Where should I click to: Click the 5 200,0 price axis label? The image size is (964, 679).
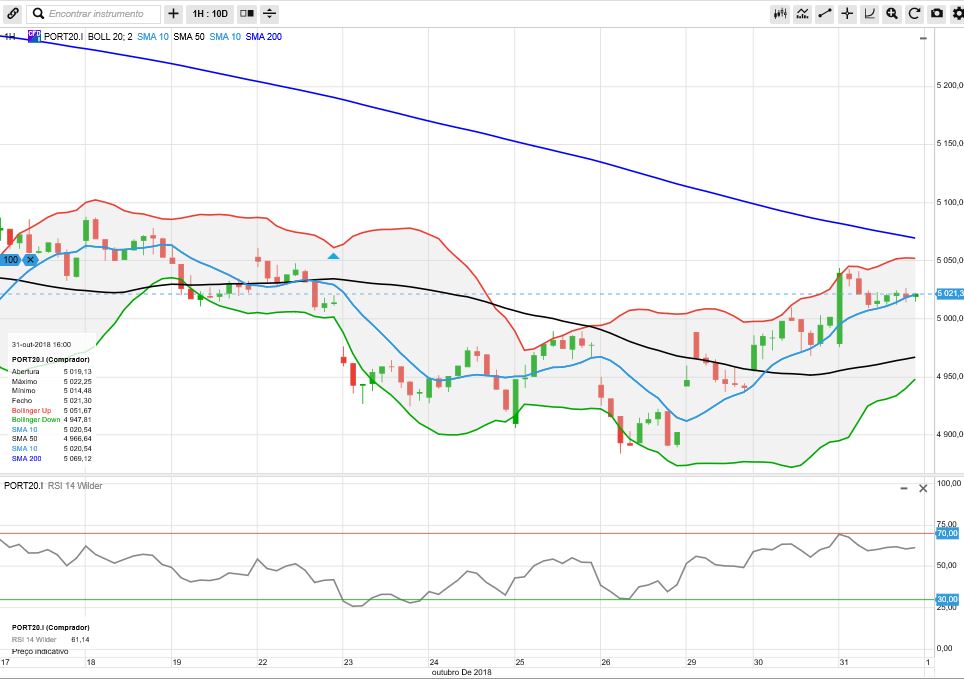coord(950,85)
